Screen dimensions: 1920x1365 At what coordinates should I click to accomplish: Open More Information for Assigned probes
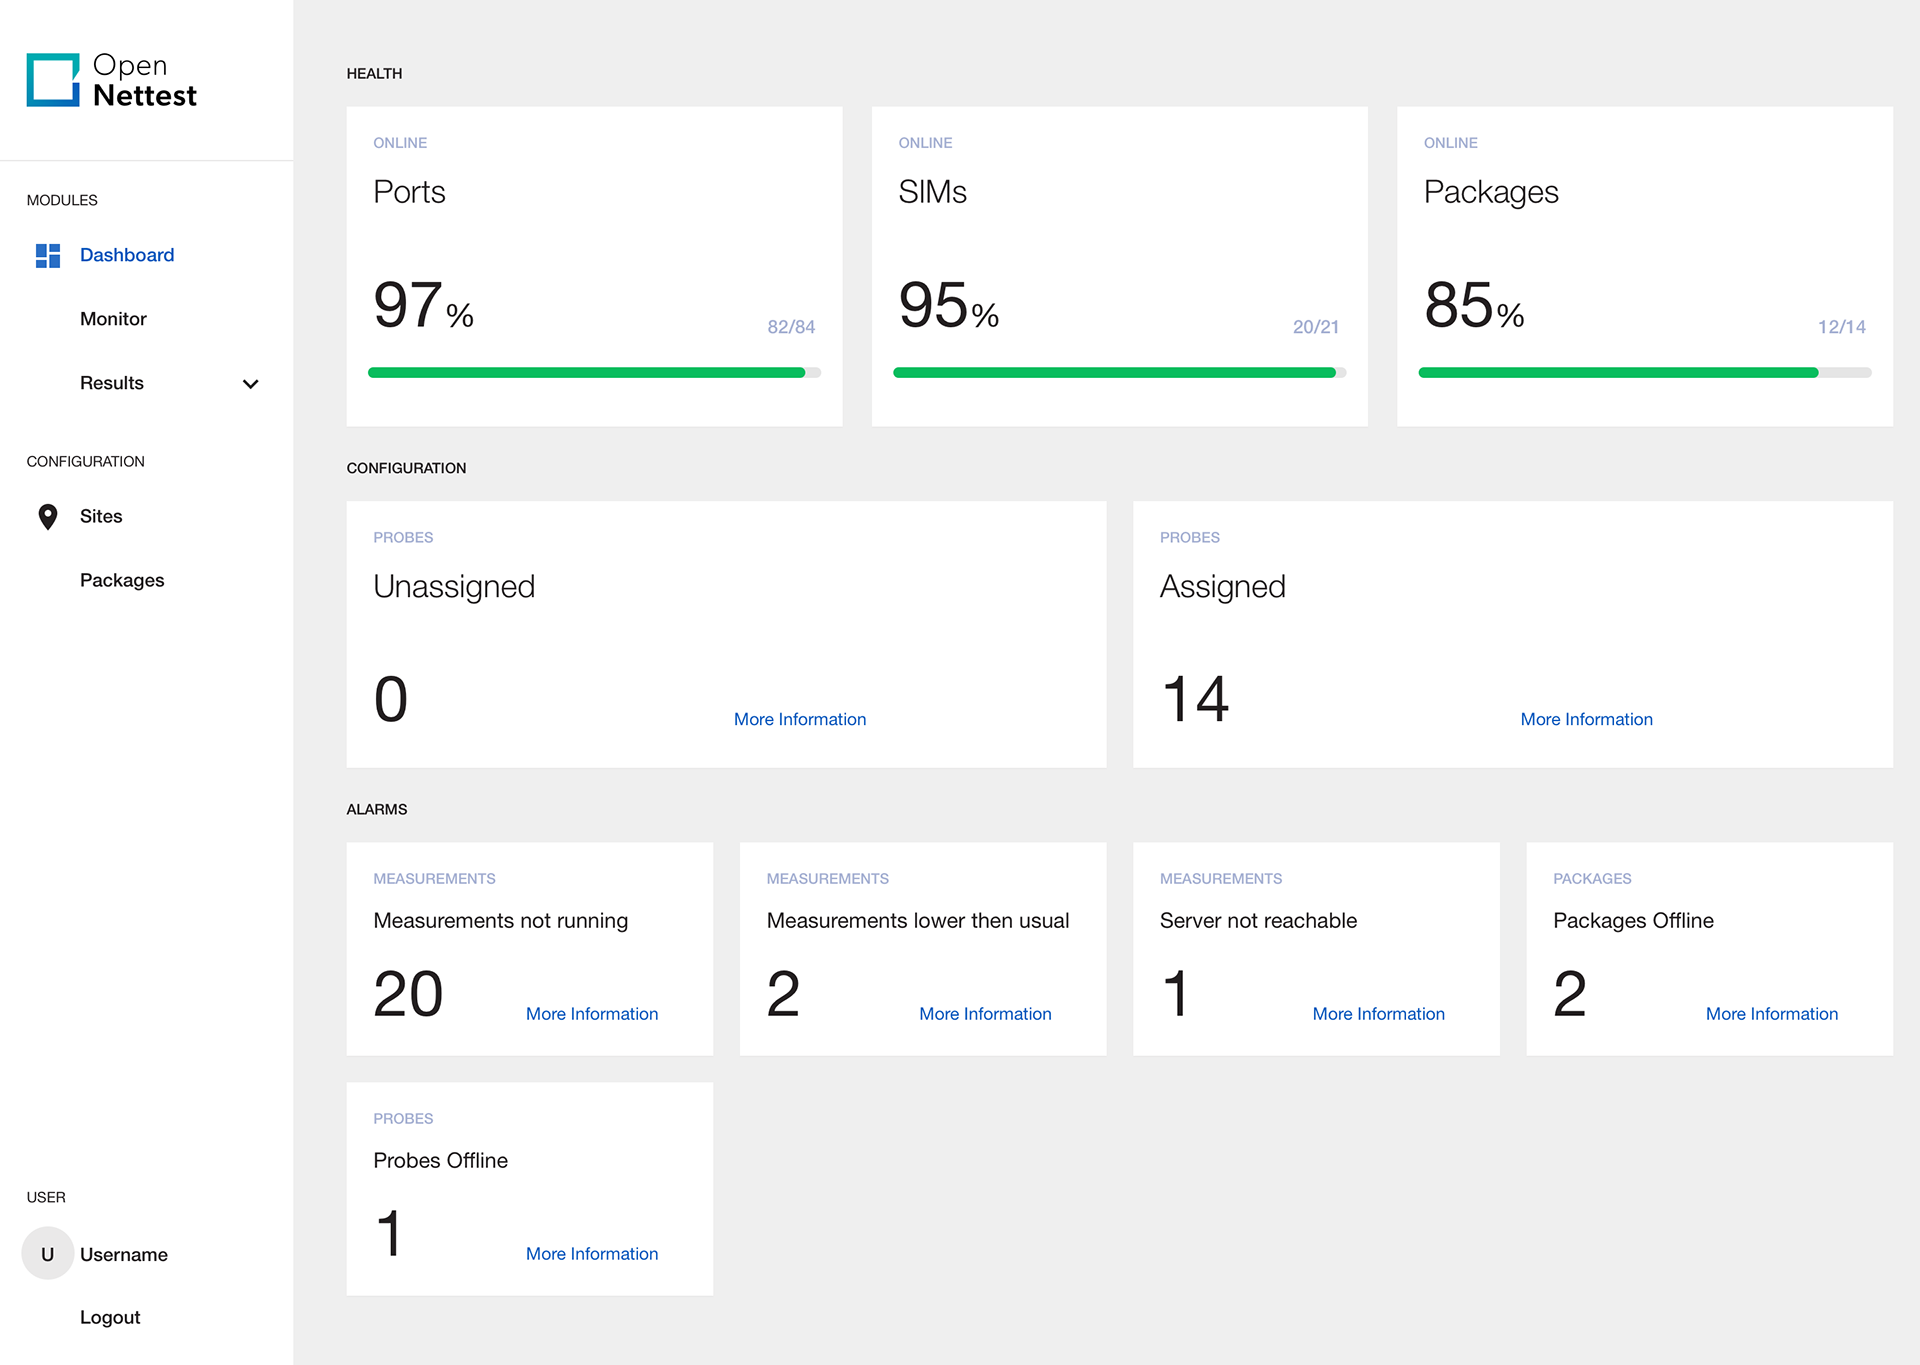(x=1585, y=719)
